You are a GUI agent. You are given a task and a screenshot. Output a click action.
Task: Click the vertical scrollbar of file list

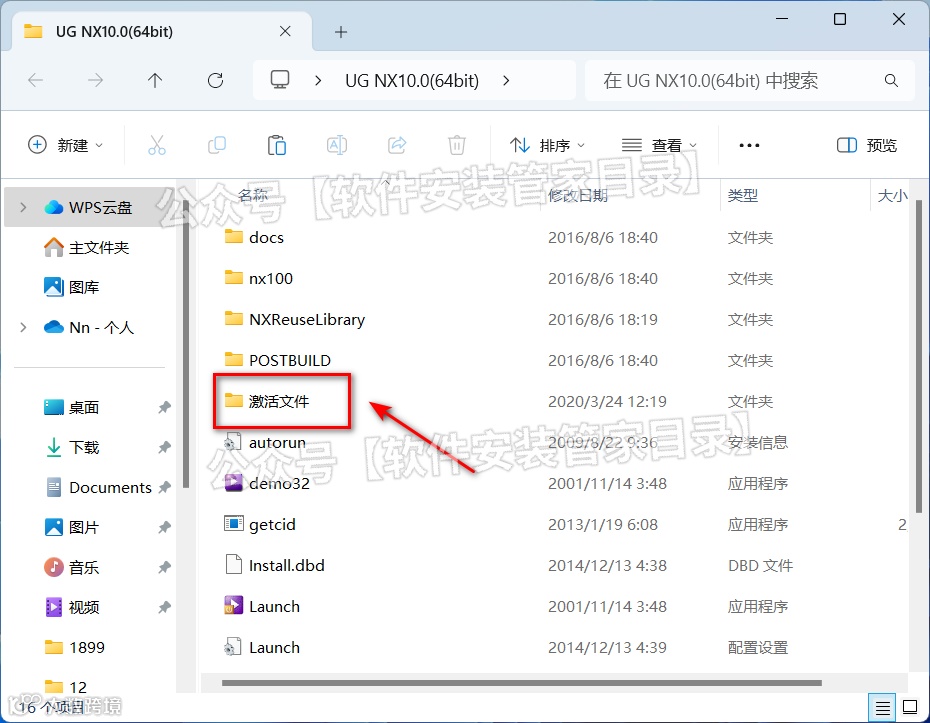(x=919, y=356)
